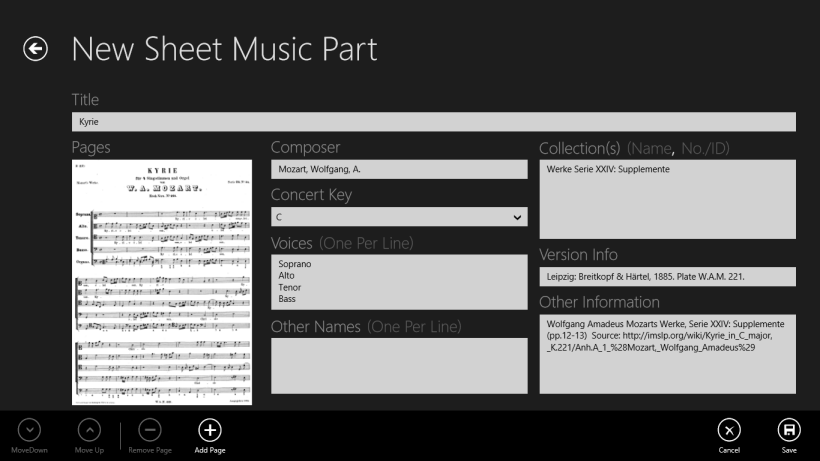This screenshot has height=461, width=820.
Task: Click the Other Information text box
Action: [668, 354]
